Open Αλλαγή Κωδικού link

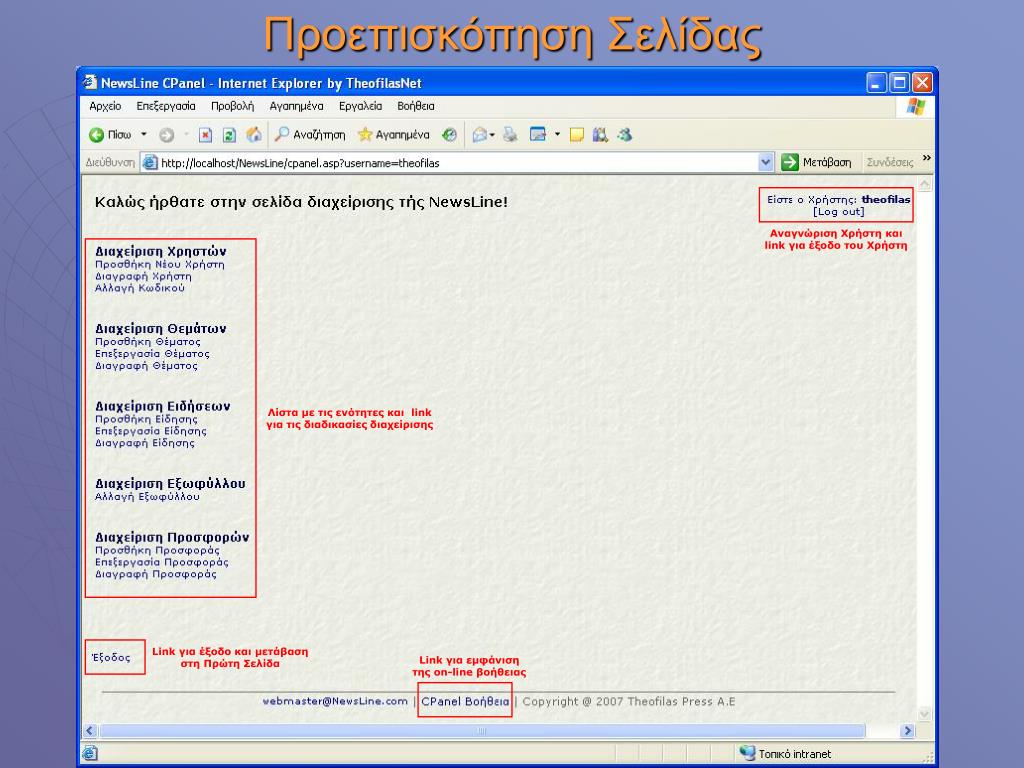(x=140, y=288)
